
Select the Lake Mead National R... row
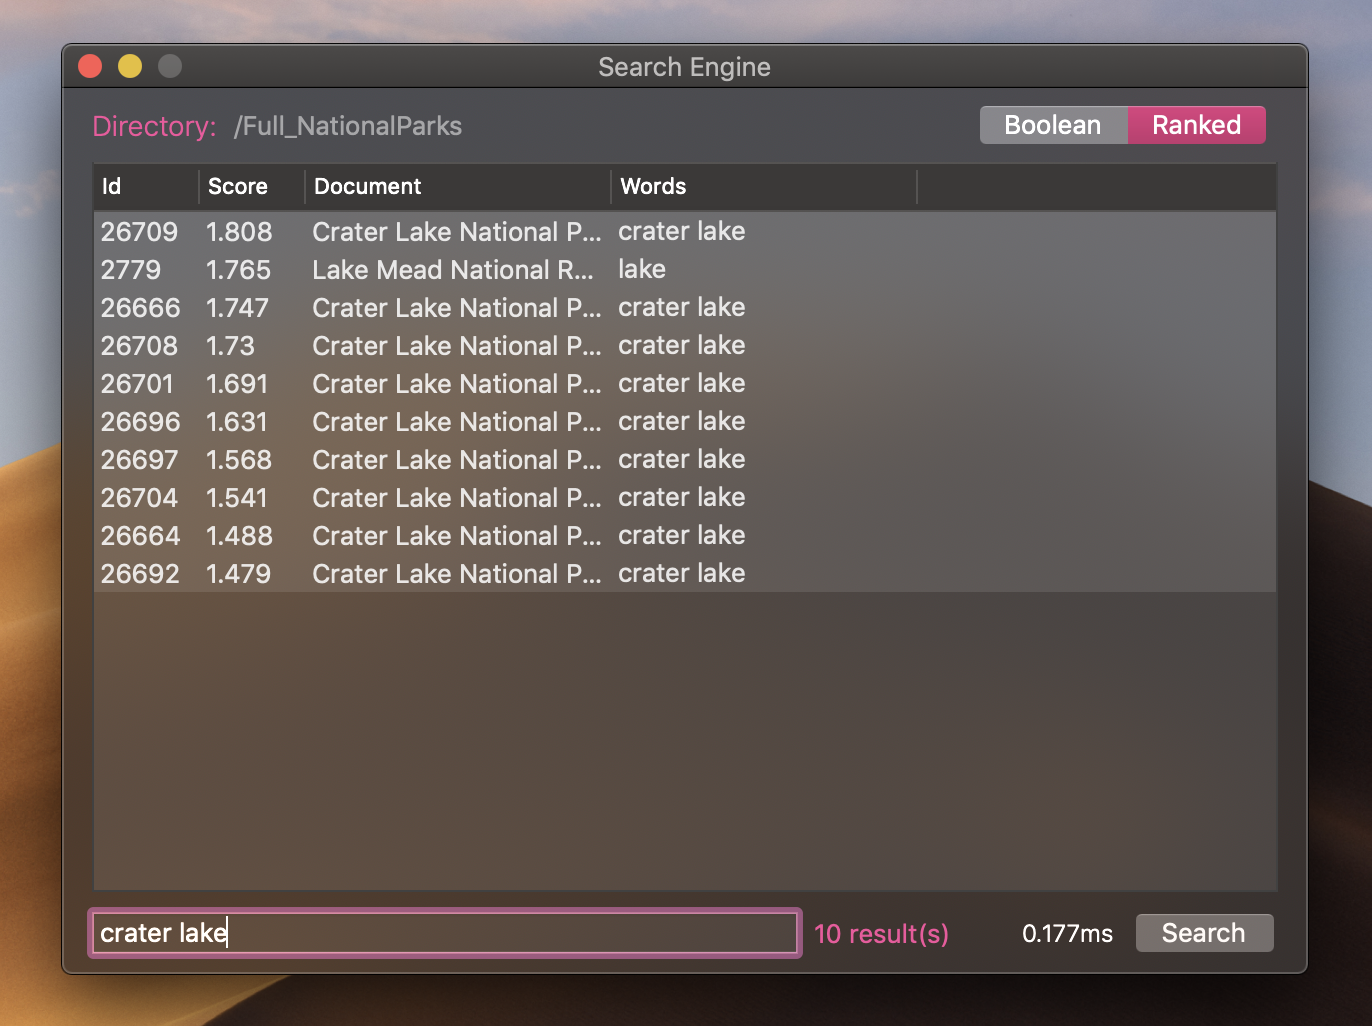pyautogui.click(x=685, y=270)
